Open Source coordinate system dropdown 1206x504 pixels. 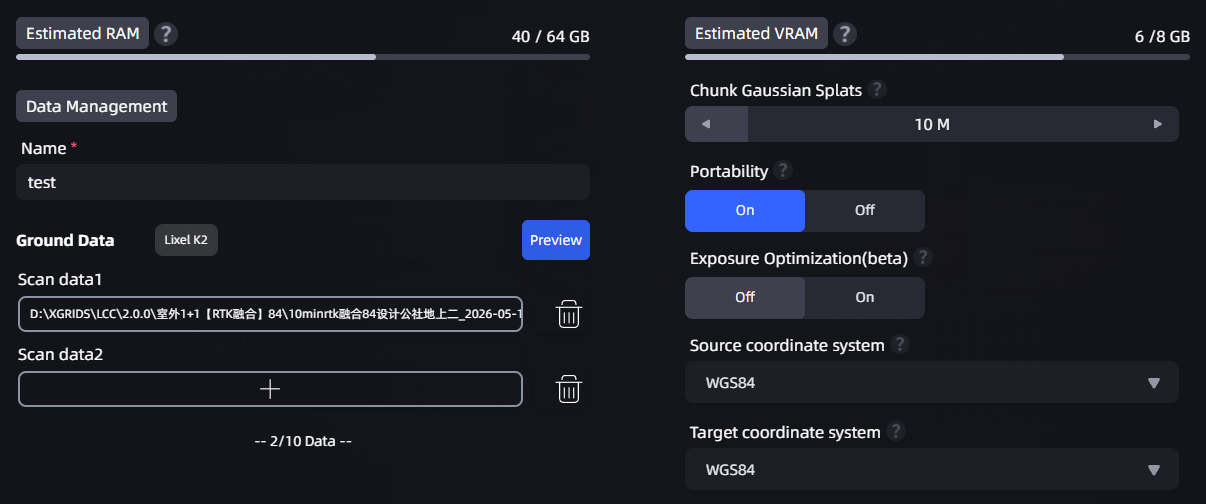tap(932, 383)
